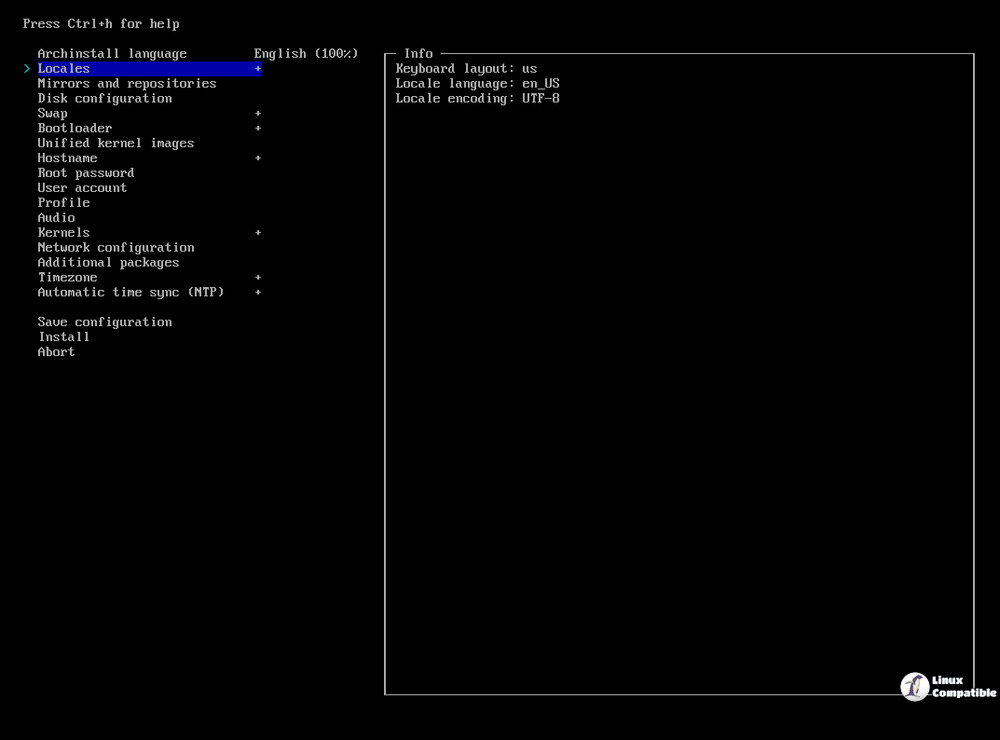This screenshot has height=740, width=1000.
Task: Expand Automatic time sync (NTP)
Action: click(x=130, y=292)
